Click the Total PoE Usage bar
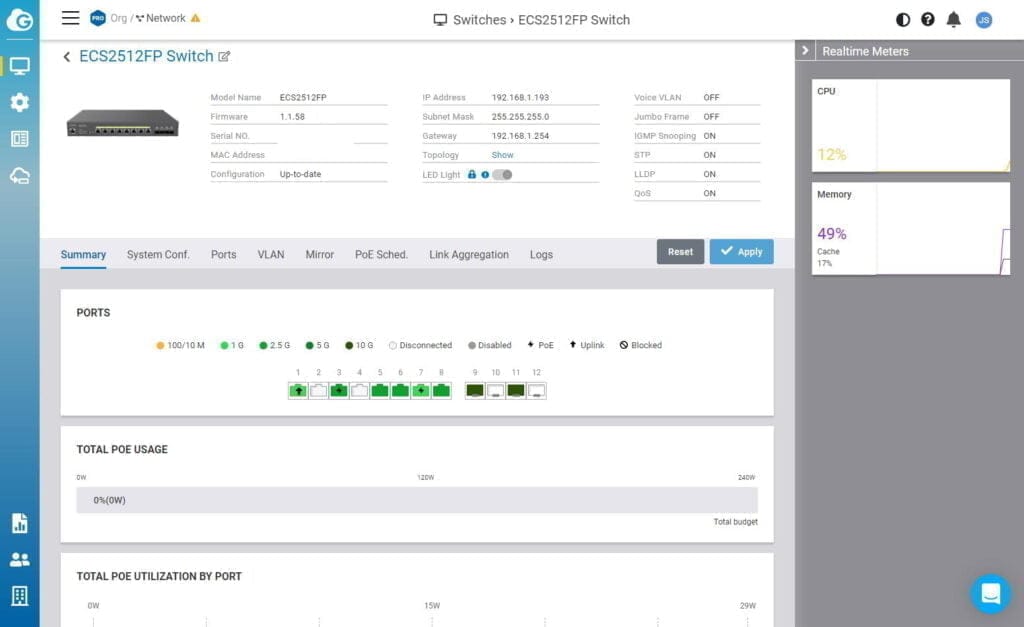Image resolution: width=1024 pixels, height=627 pixels. coord(417,500)
